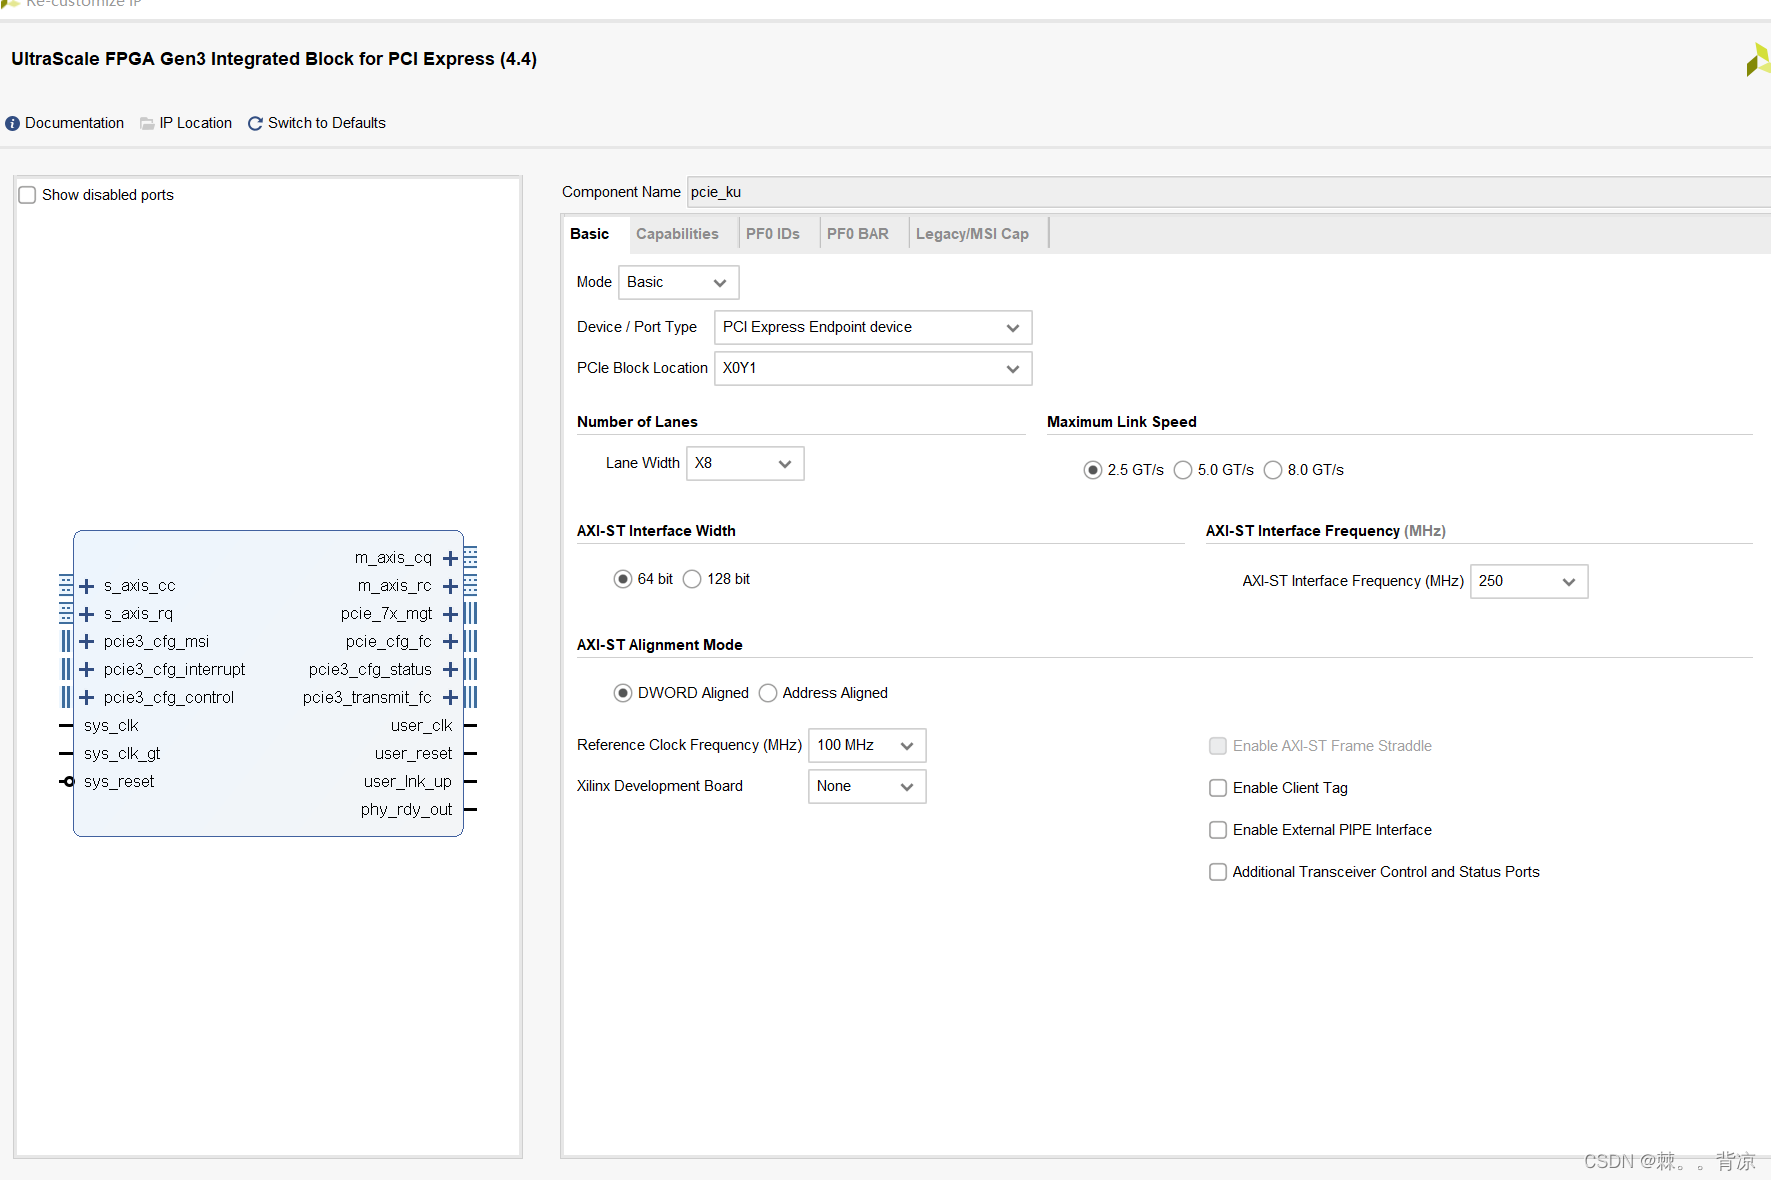The image size is (1771, 1180).
Task: Select Address Aligned mode
Action: (768, 693)
